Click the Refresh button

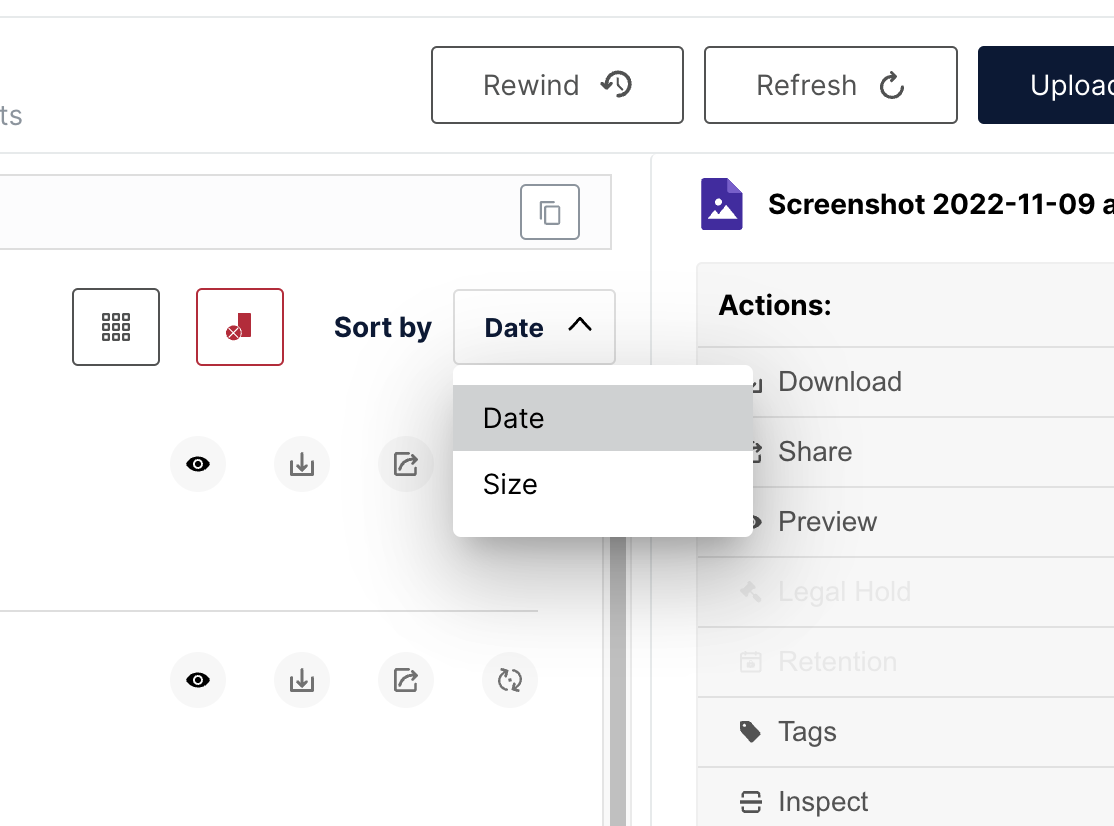(x=831, y=85)
